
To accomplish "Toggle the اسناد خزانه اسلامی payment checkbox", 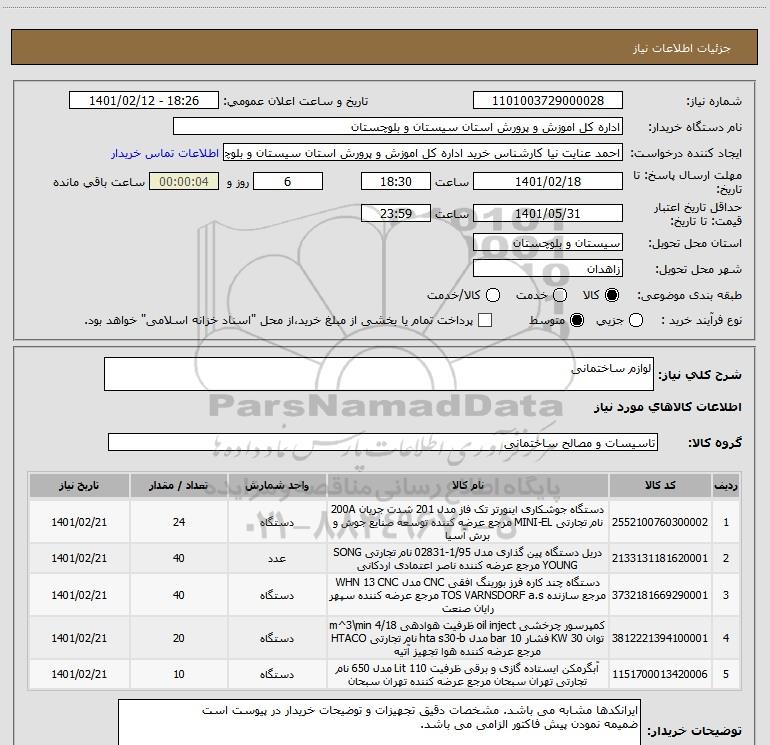I will [x=485, y=320].
